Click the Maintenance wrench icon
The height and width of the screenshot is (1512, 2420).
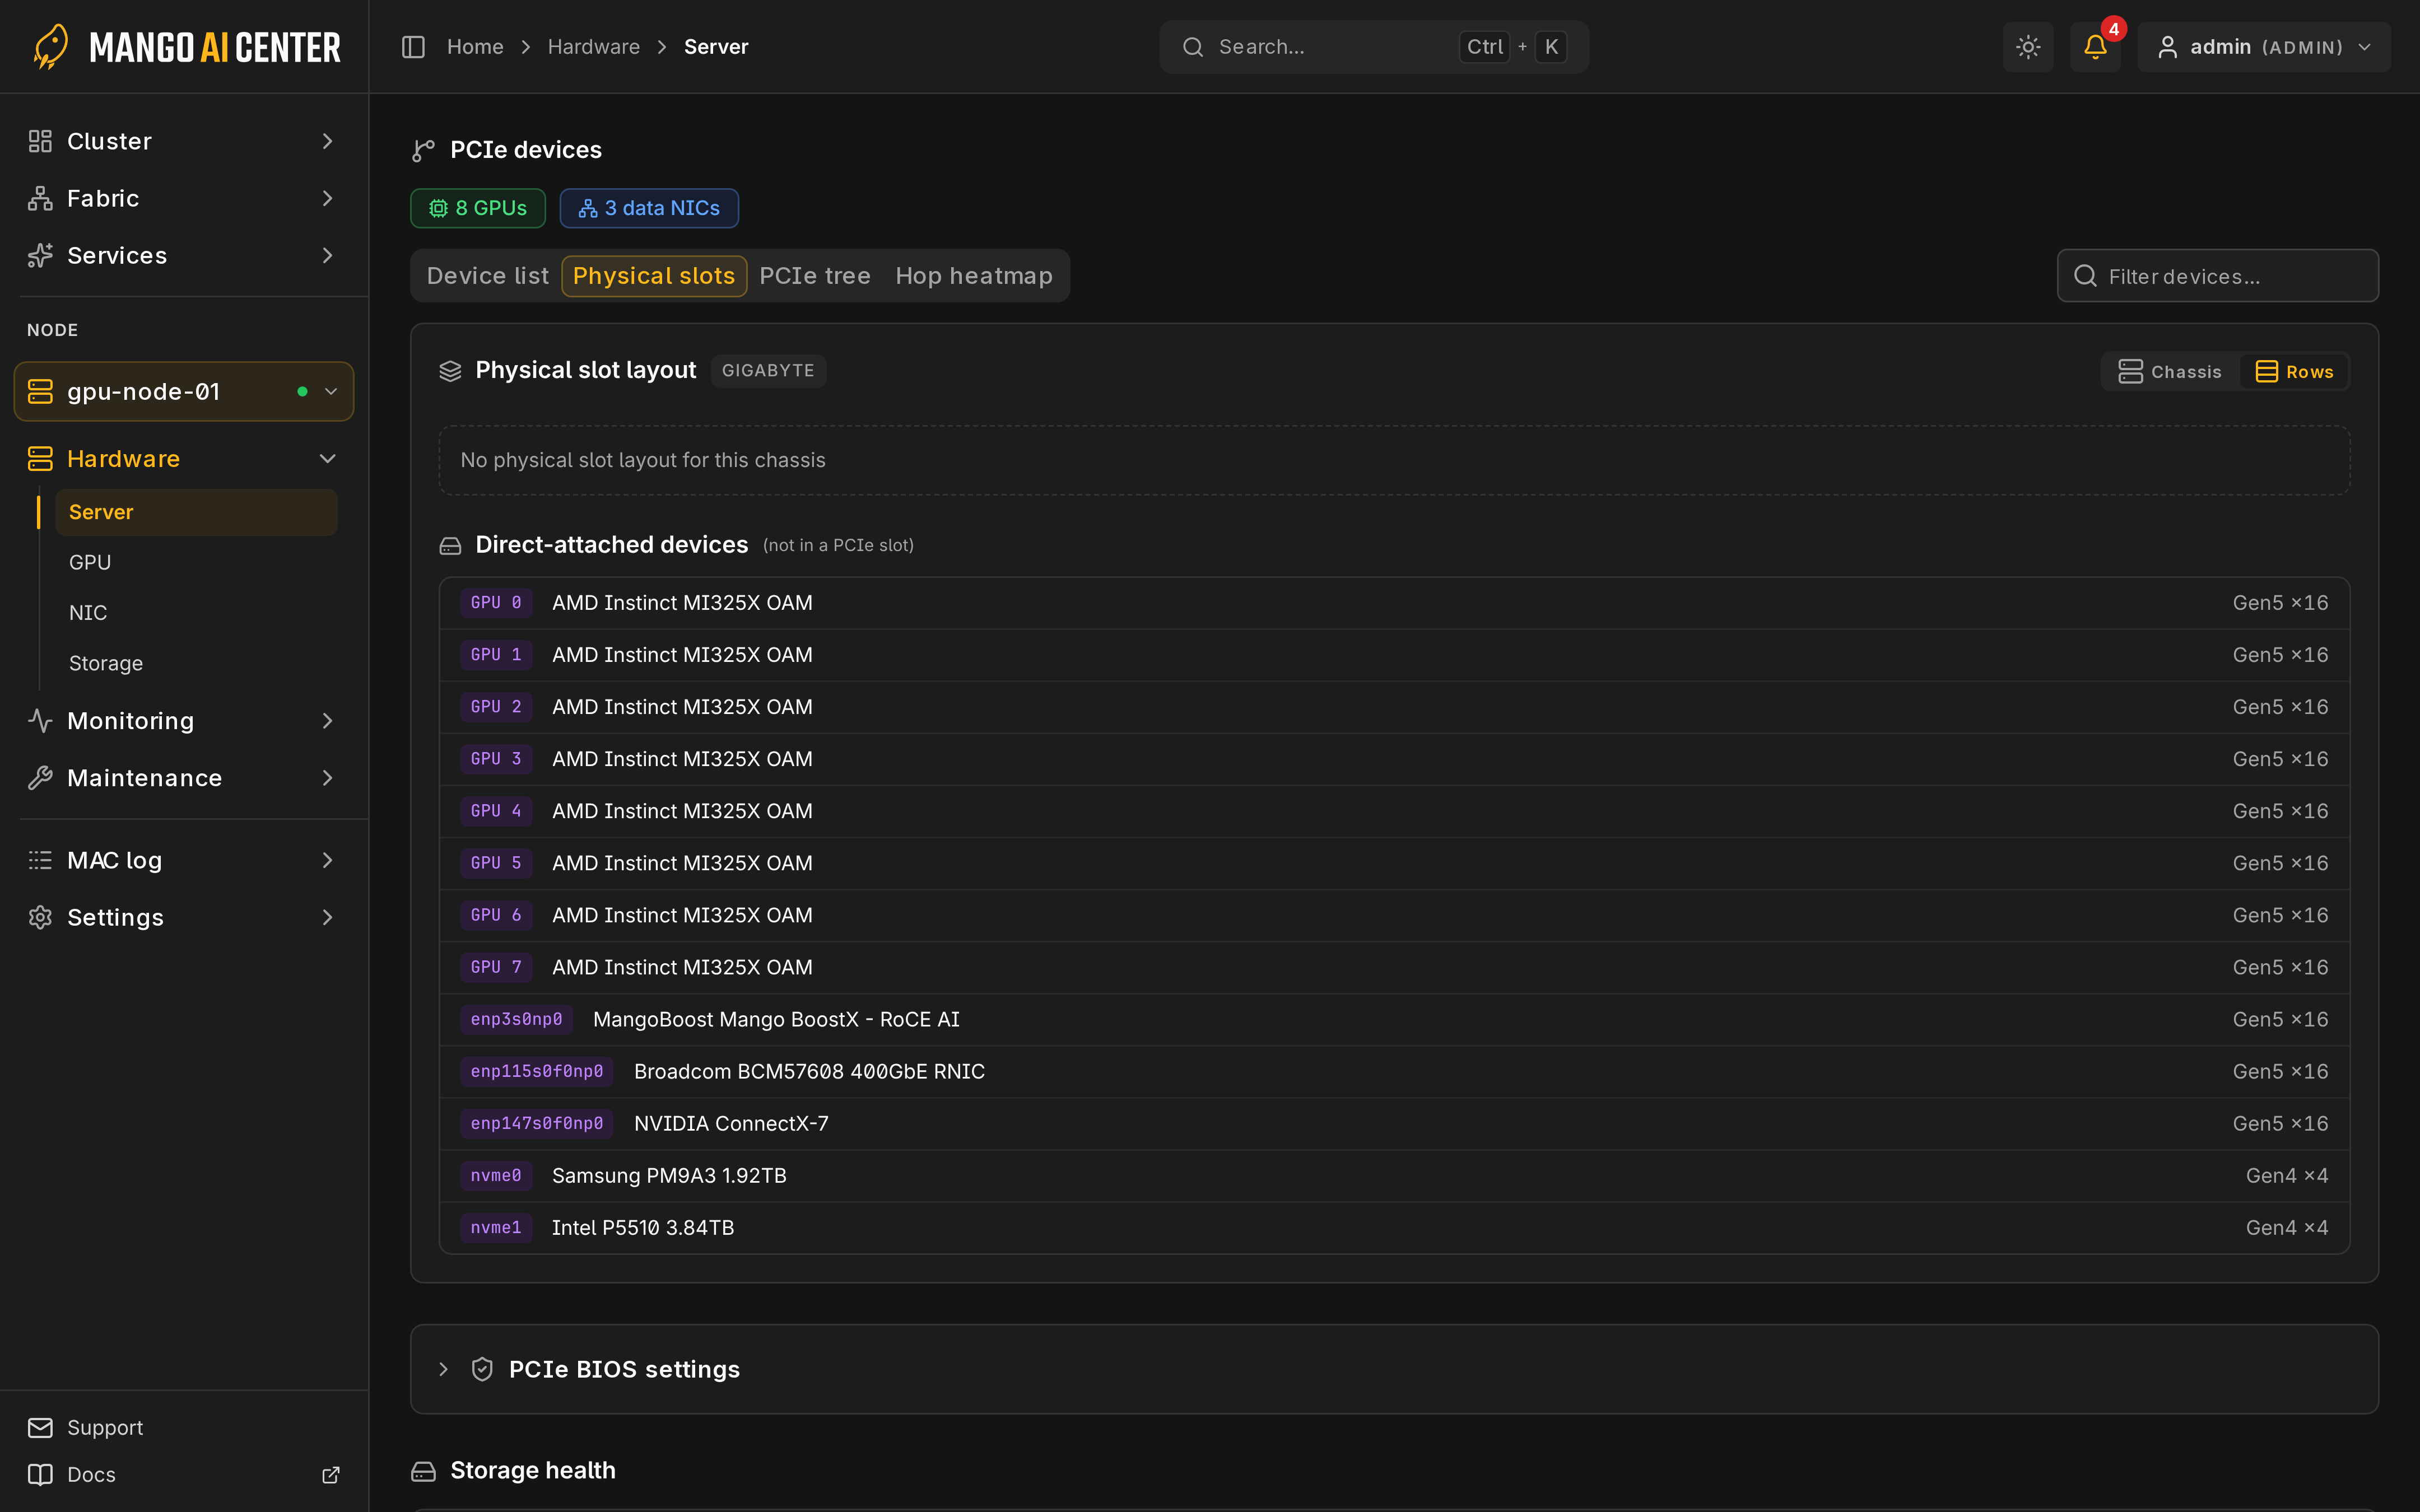40,778
